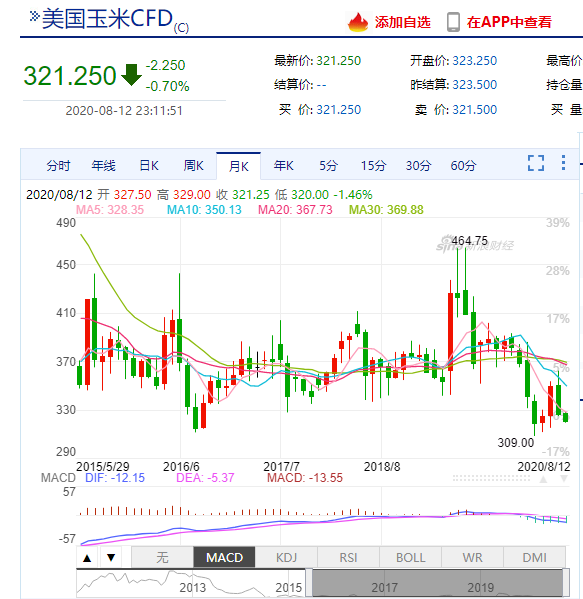Select the RSI indicator option
The height and width of the screenshot is (599, 583).
(348, 558)
